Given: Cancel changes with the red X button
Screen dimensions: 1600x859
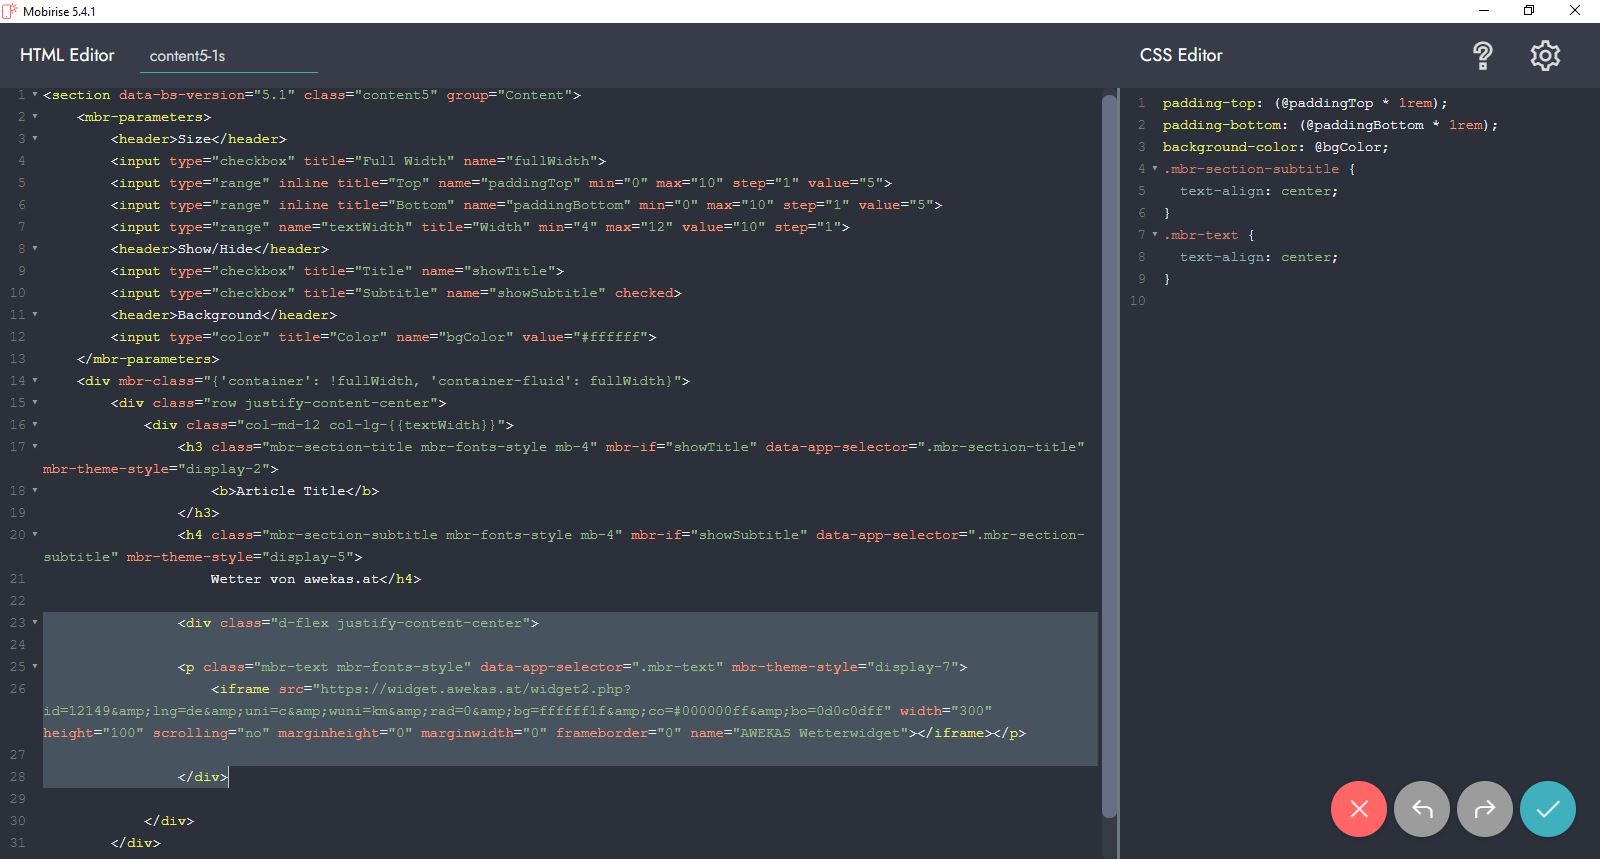Looking at the screenshot, I should click(x=1358, y=809).
